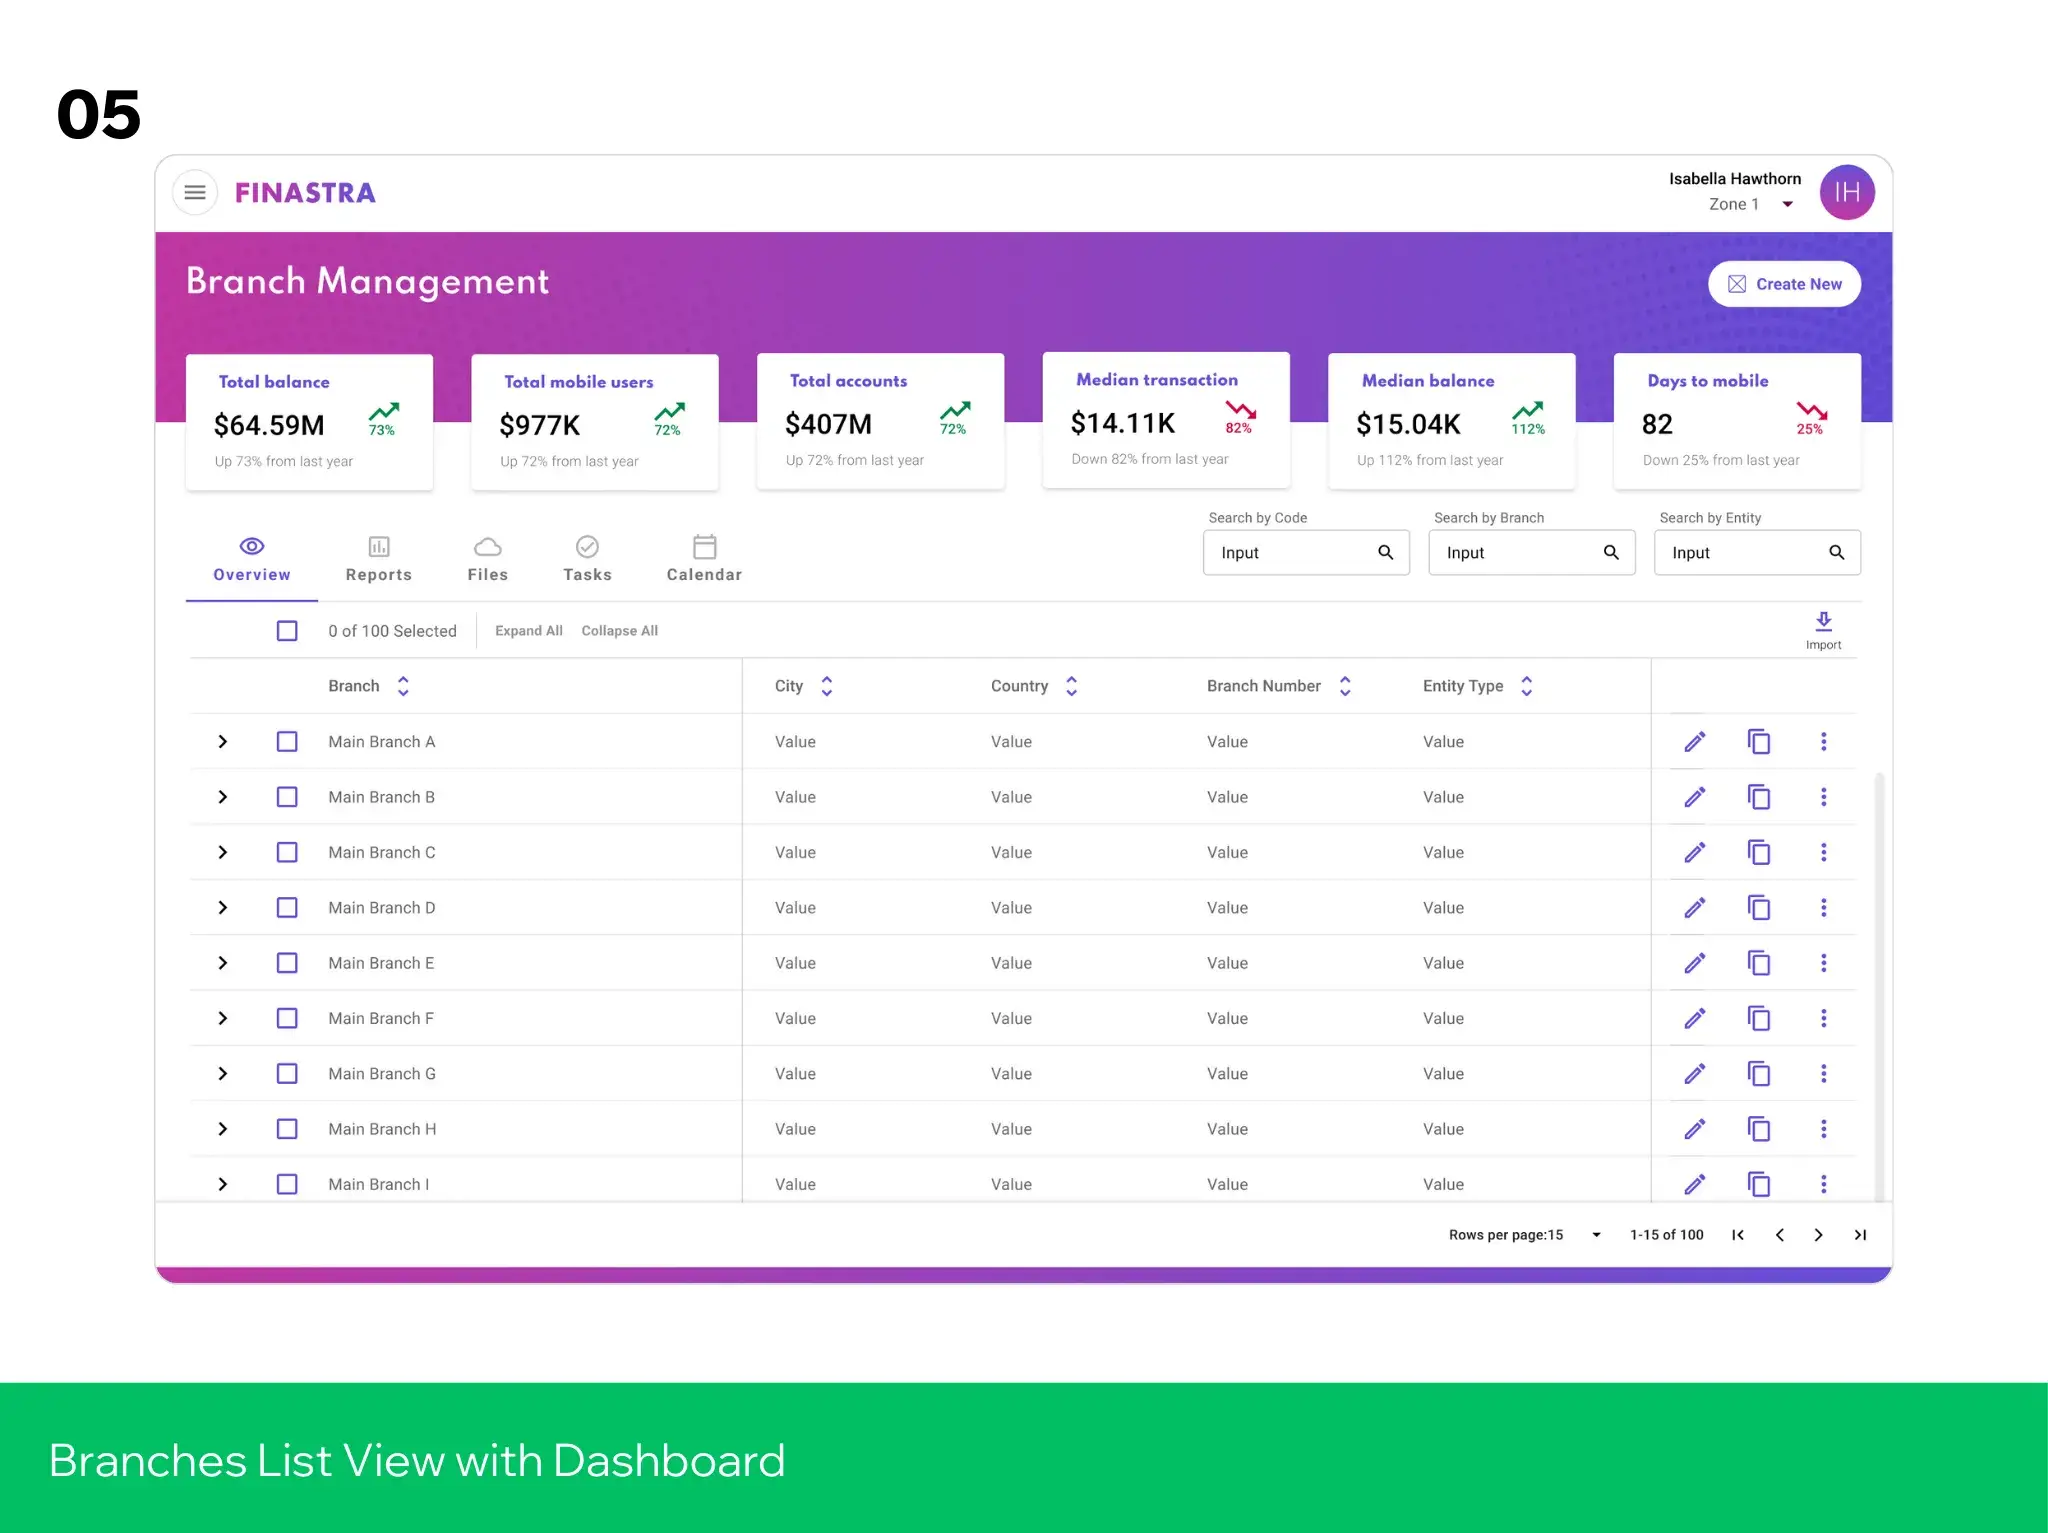Image resolution: width=2048 pixels, height=1533 pixels.
Task: Click the Create New button
Action: (x=1784, y=284)
